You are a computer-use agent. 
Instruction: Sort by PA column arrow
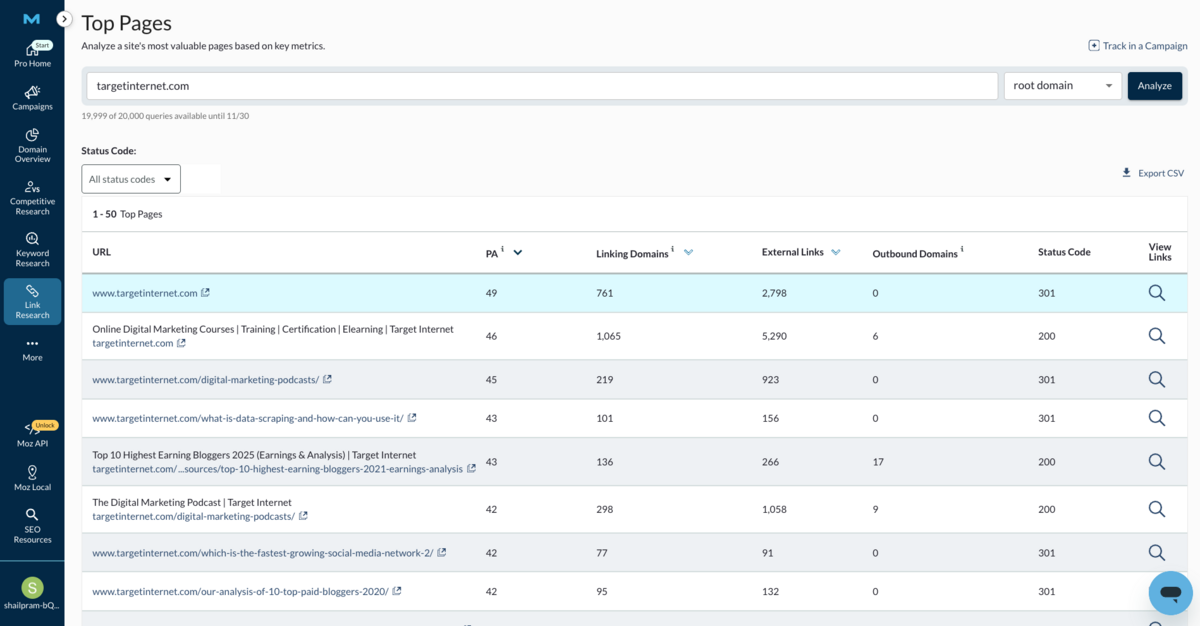[518, 253]
